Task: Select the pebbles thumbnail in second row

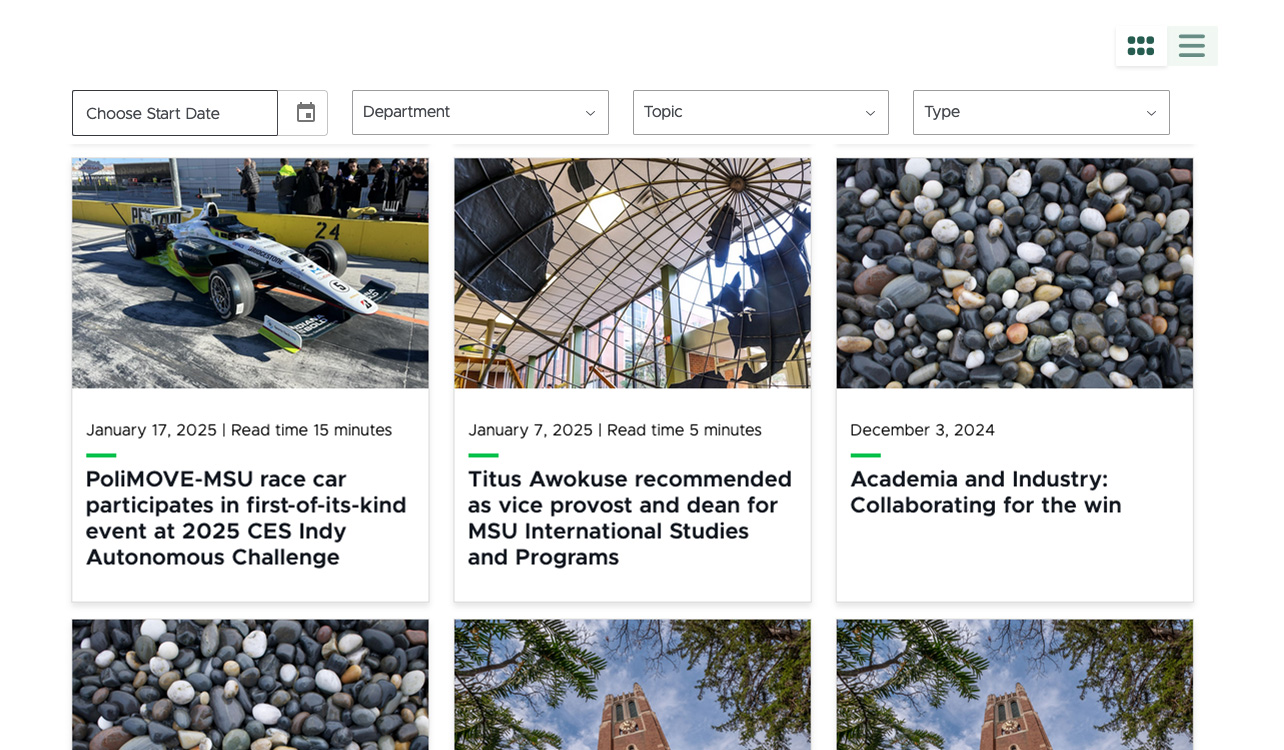Action: coord(250,684)
